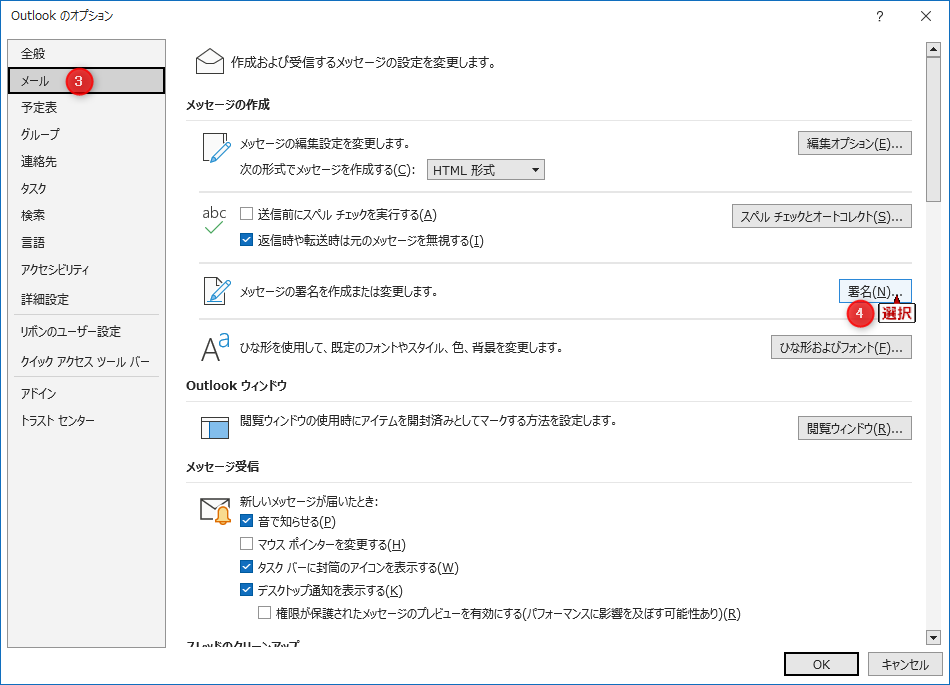Click the signature pencil icon

point(217,291)
